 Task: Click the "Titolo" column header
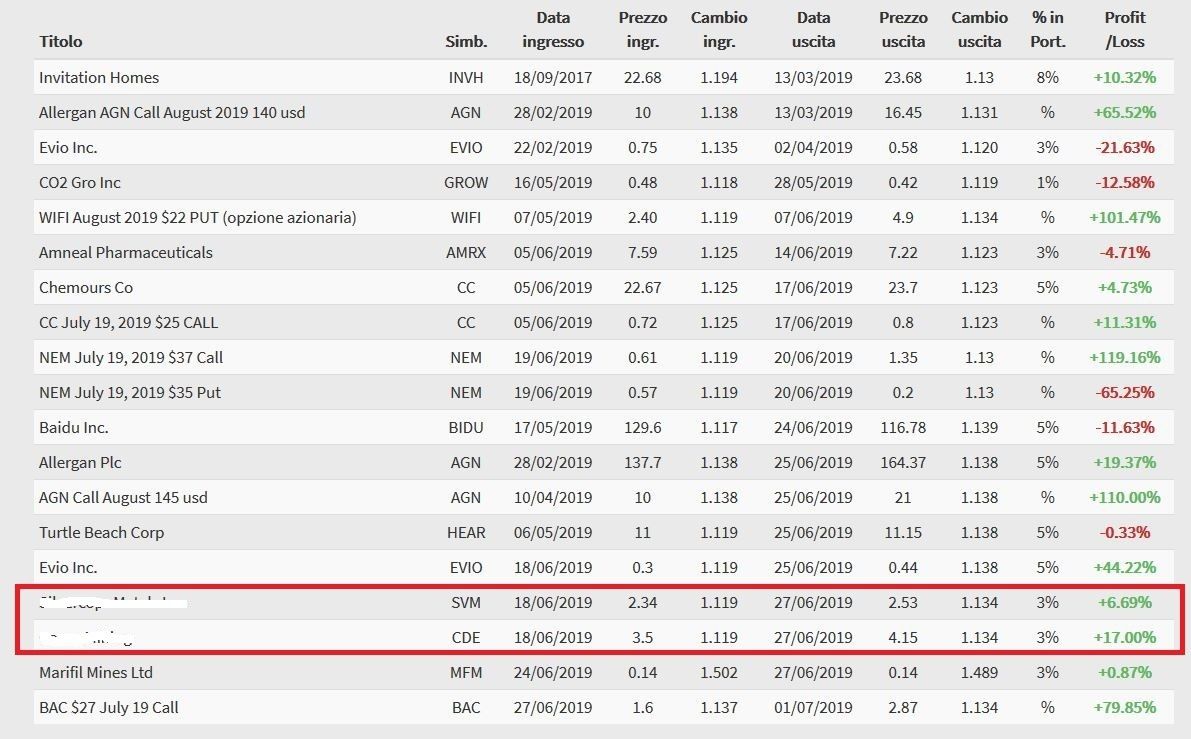[61, 42]
